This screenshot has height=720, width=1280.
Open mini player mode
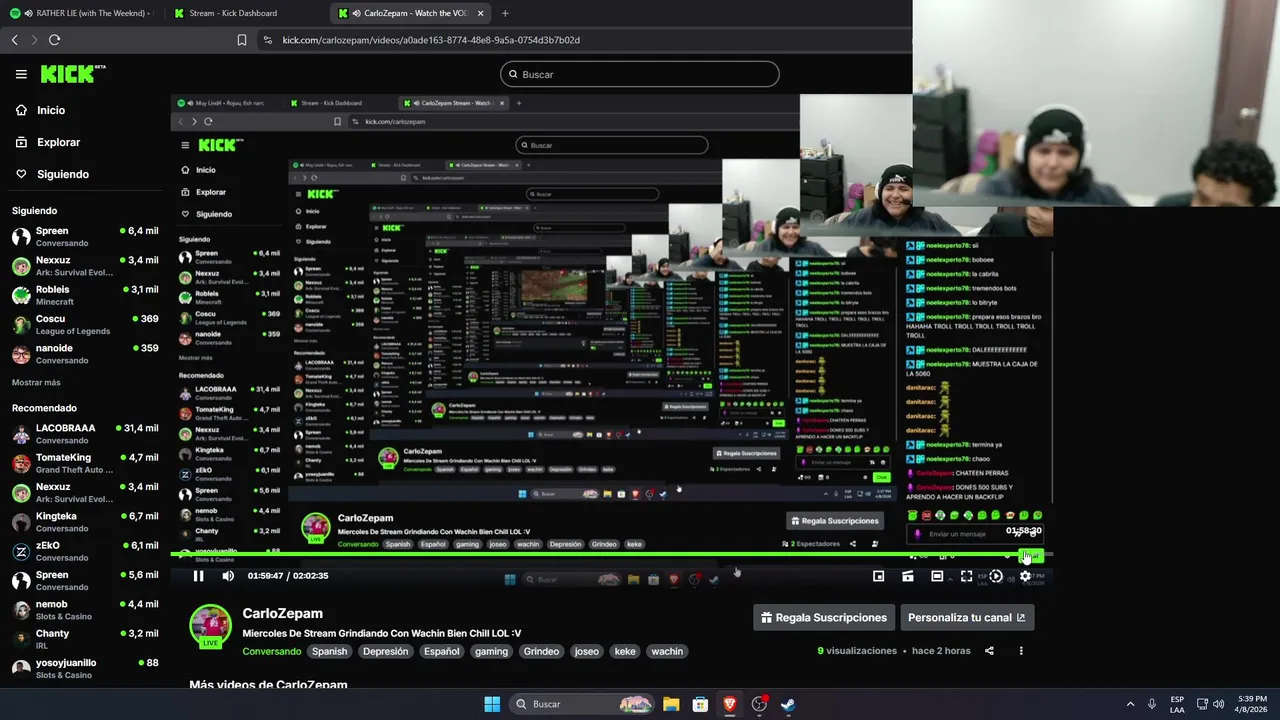tap(878, 576)
